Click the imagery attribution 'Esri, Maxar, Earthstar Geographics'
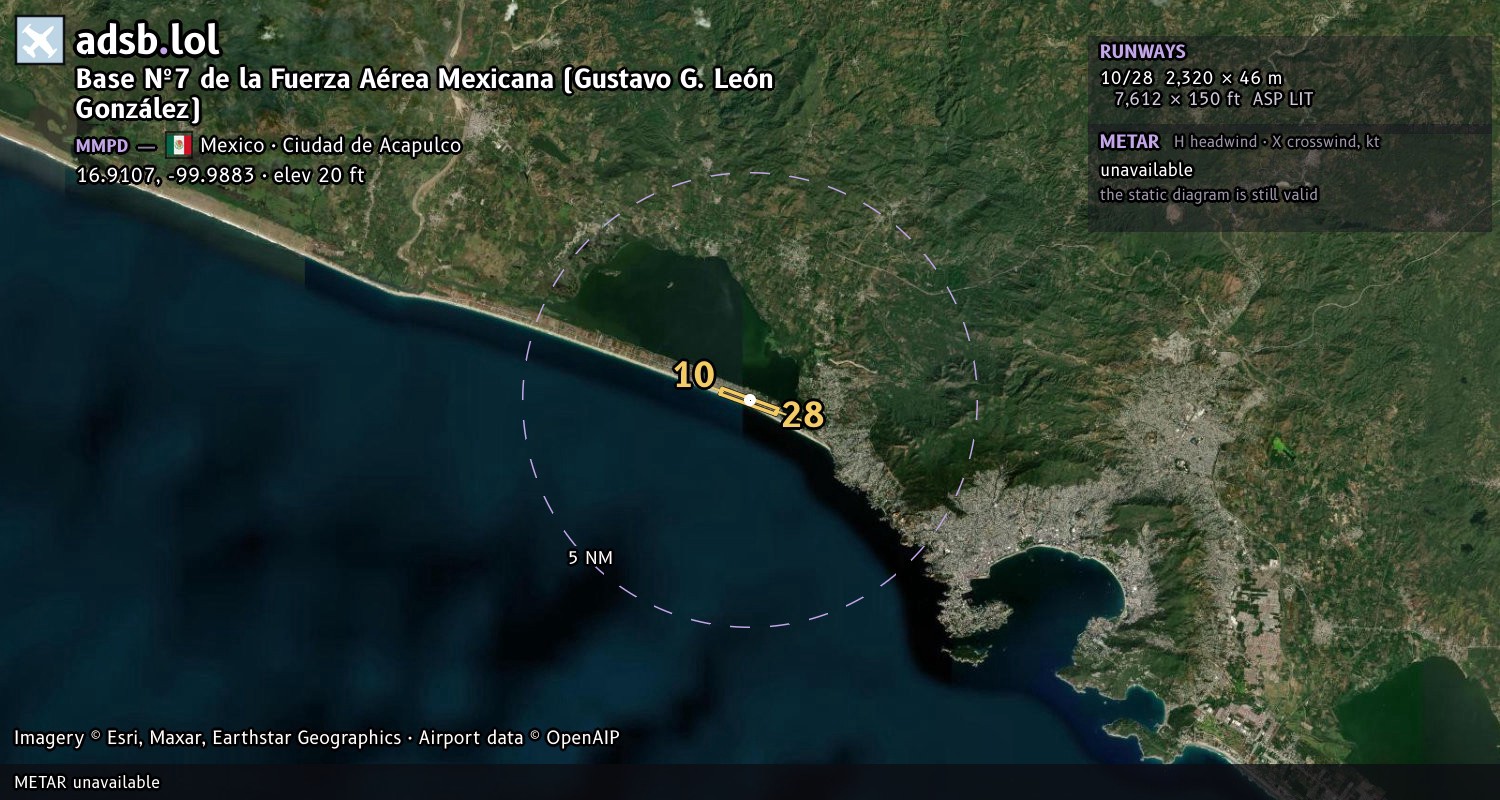The width and height of the screenshot is (1500, 800). point(254,738)
